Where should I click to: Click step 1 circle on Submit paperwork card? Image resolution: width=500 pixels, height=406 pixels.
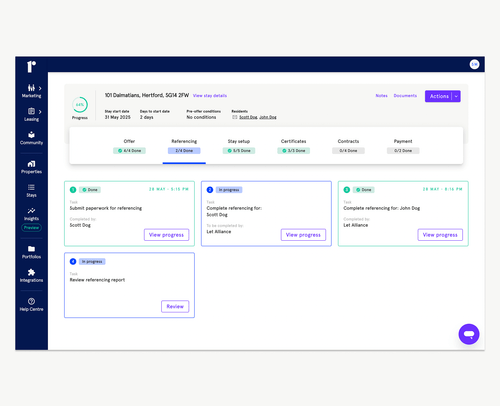(x=73, y=190)
